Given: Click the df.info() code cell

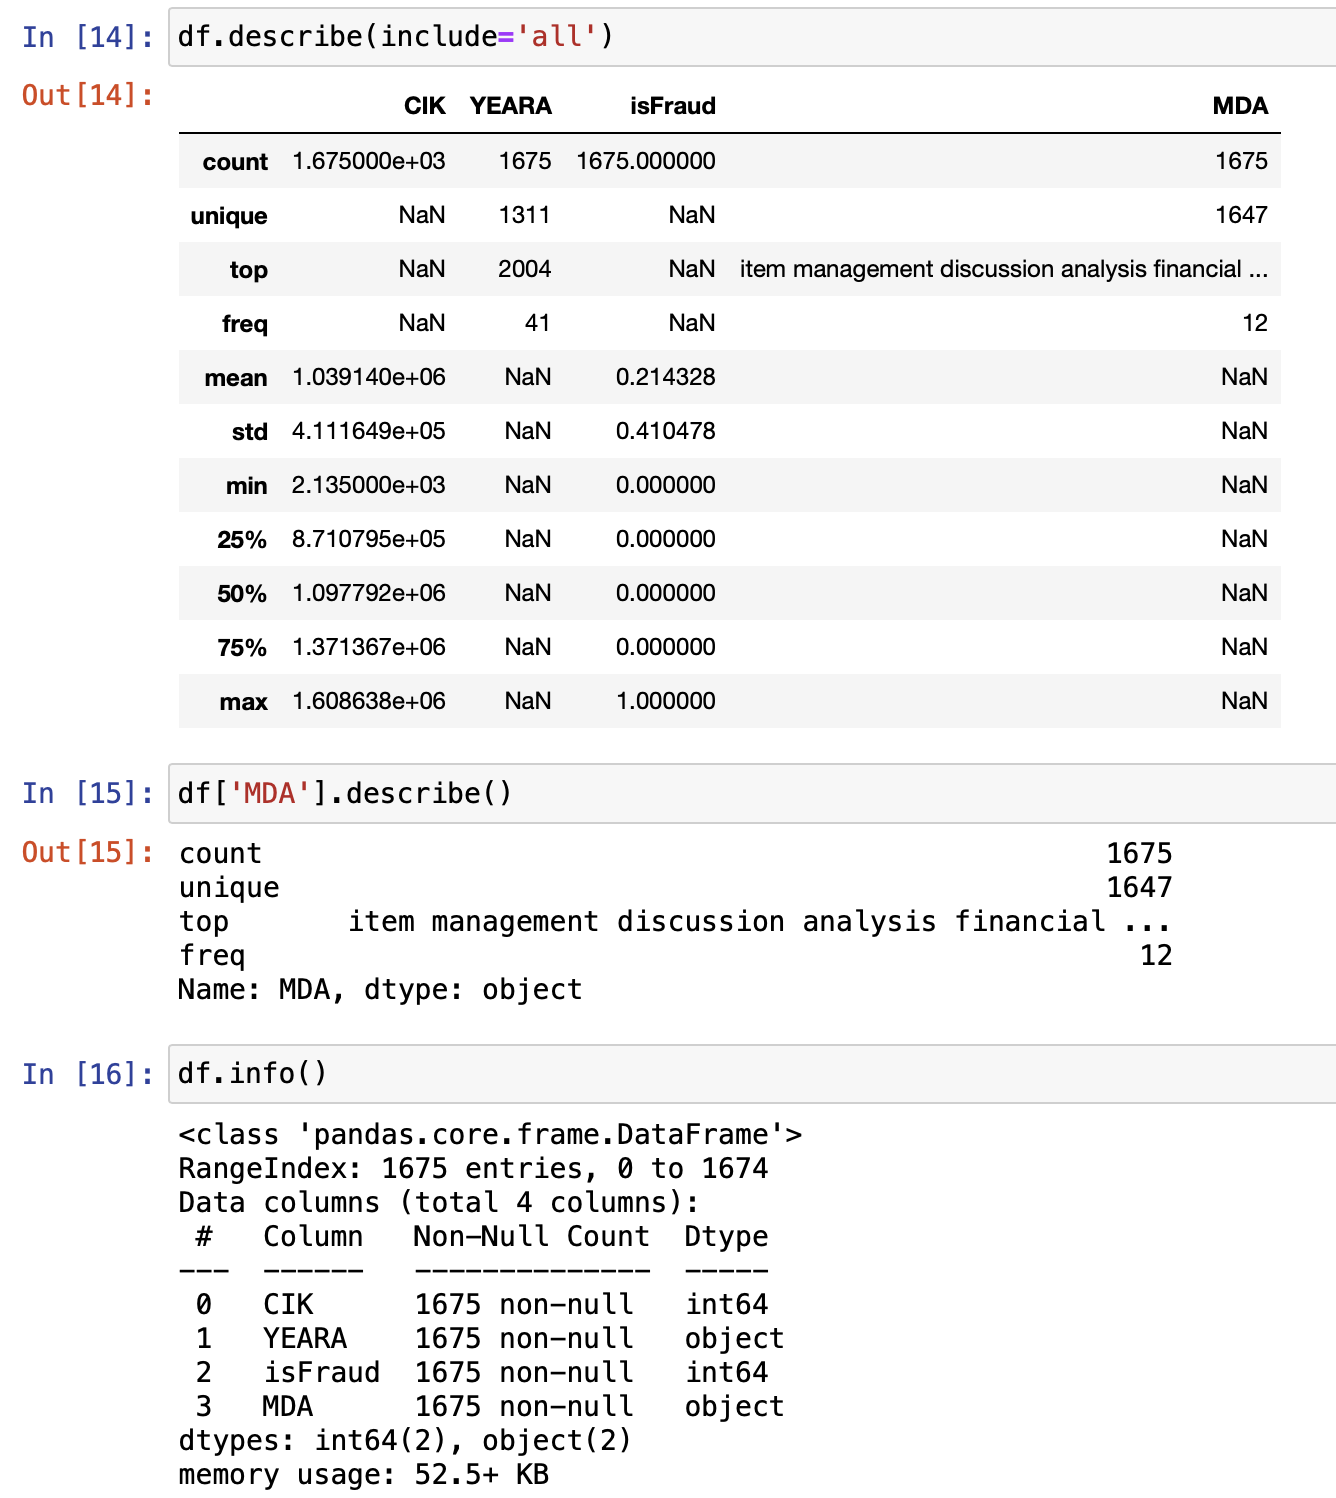Looking at the screenshot, I should [752, 1074].
